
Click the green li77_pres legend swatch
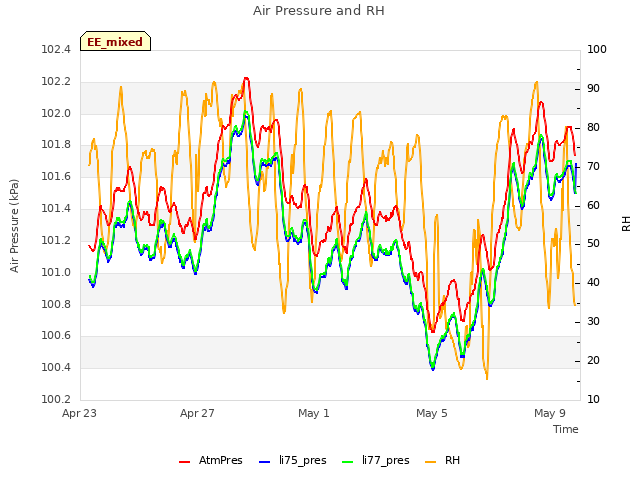coord(348,462)
